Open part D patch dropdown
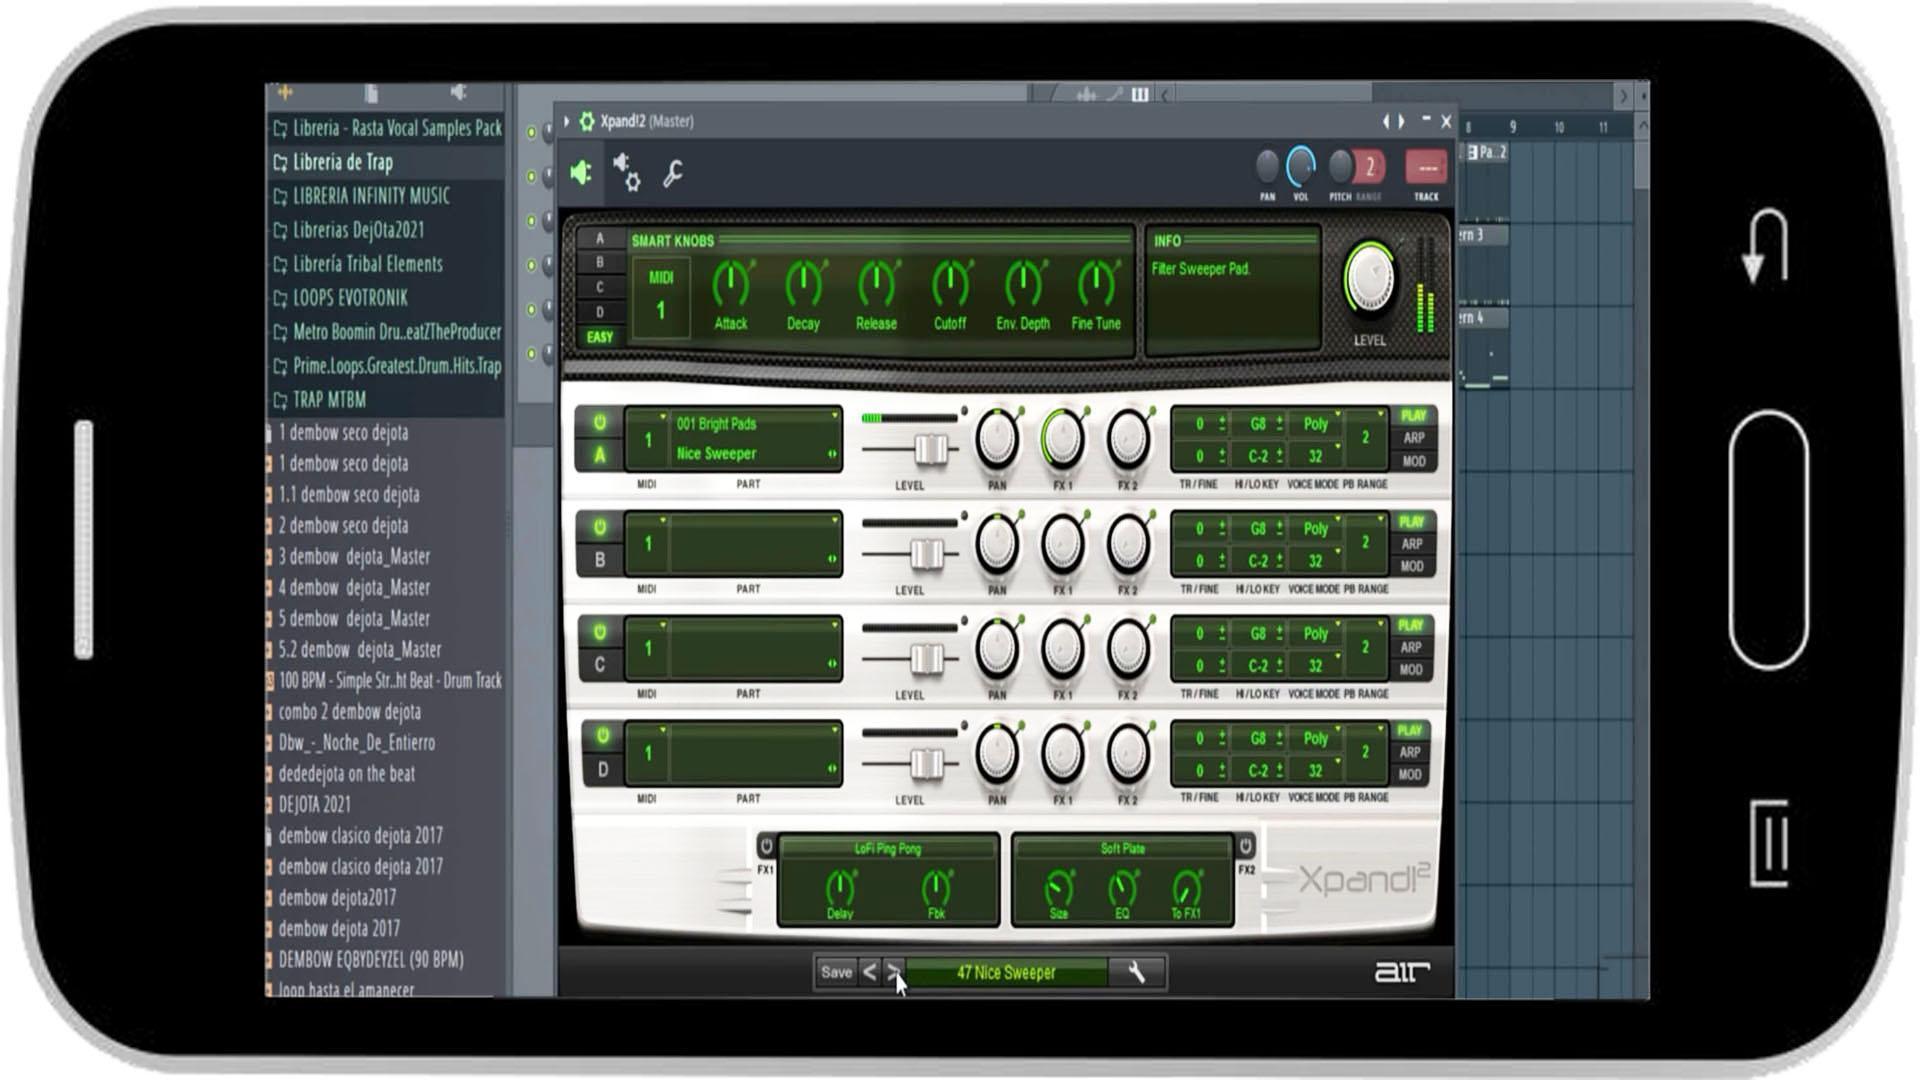This screenshot has height=1080, width=1920. pyautogui.click(x=756, y=737)
